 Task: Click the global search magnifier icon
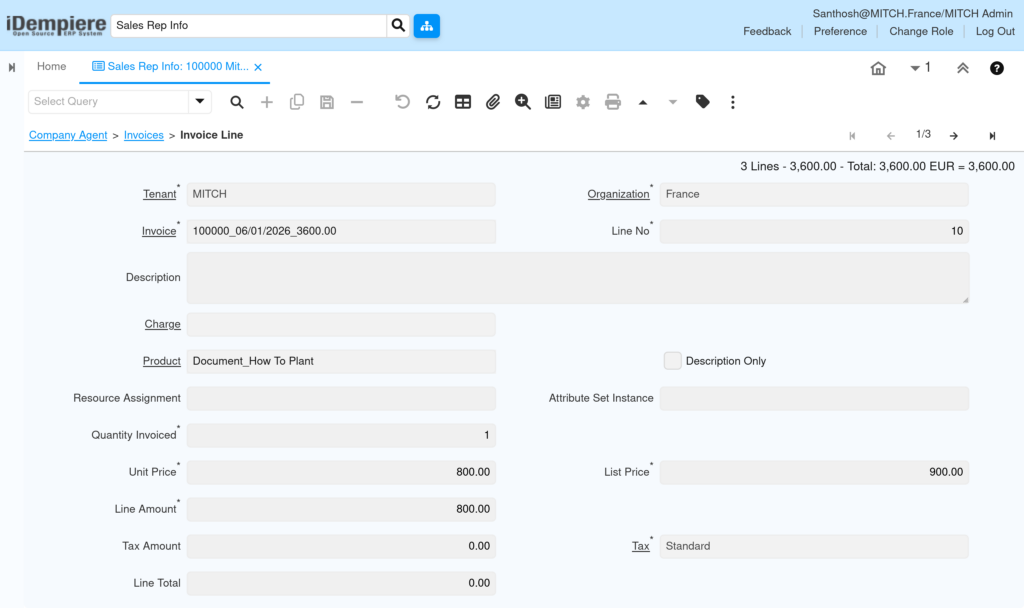click(398, 25)
